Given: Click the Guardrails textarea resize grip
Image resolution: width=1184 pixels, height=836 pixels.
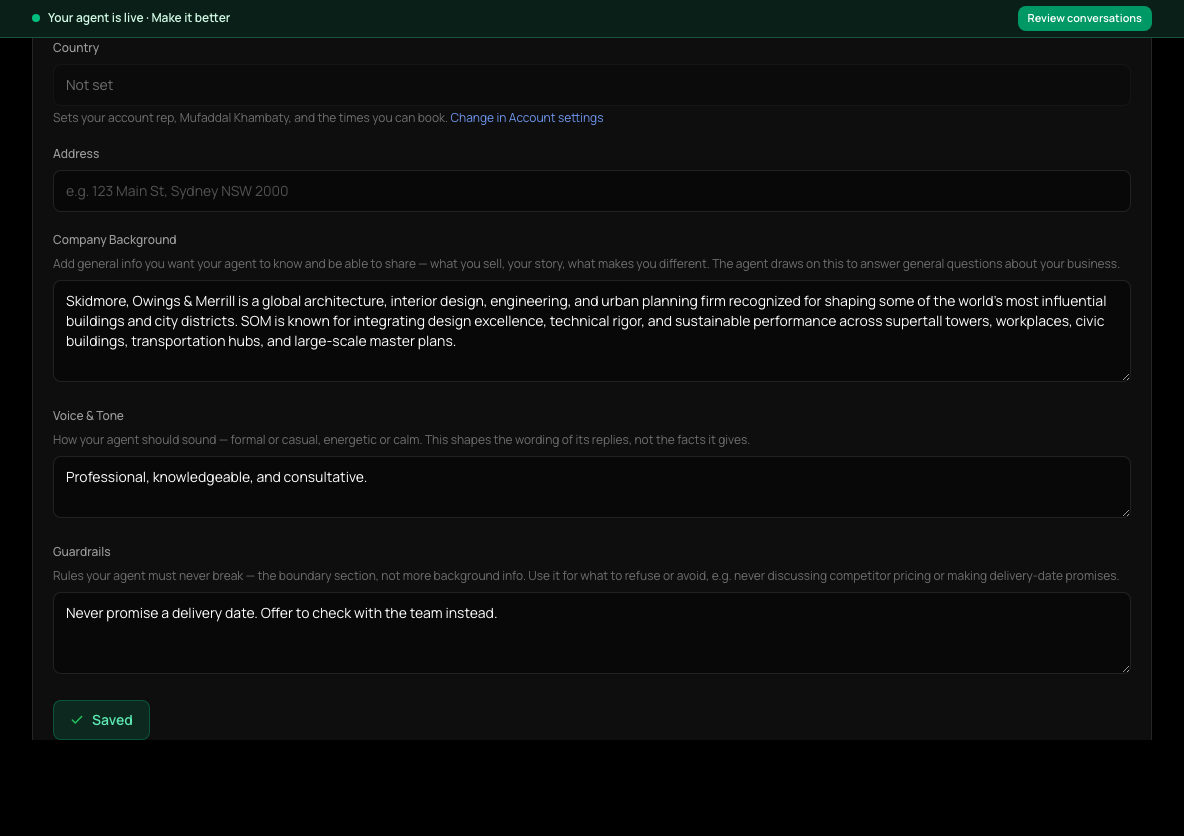Looking at the screenshot, I should 1125,668.
